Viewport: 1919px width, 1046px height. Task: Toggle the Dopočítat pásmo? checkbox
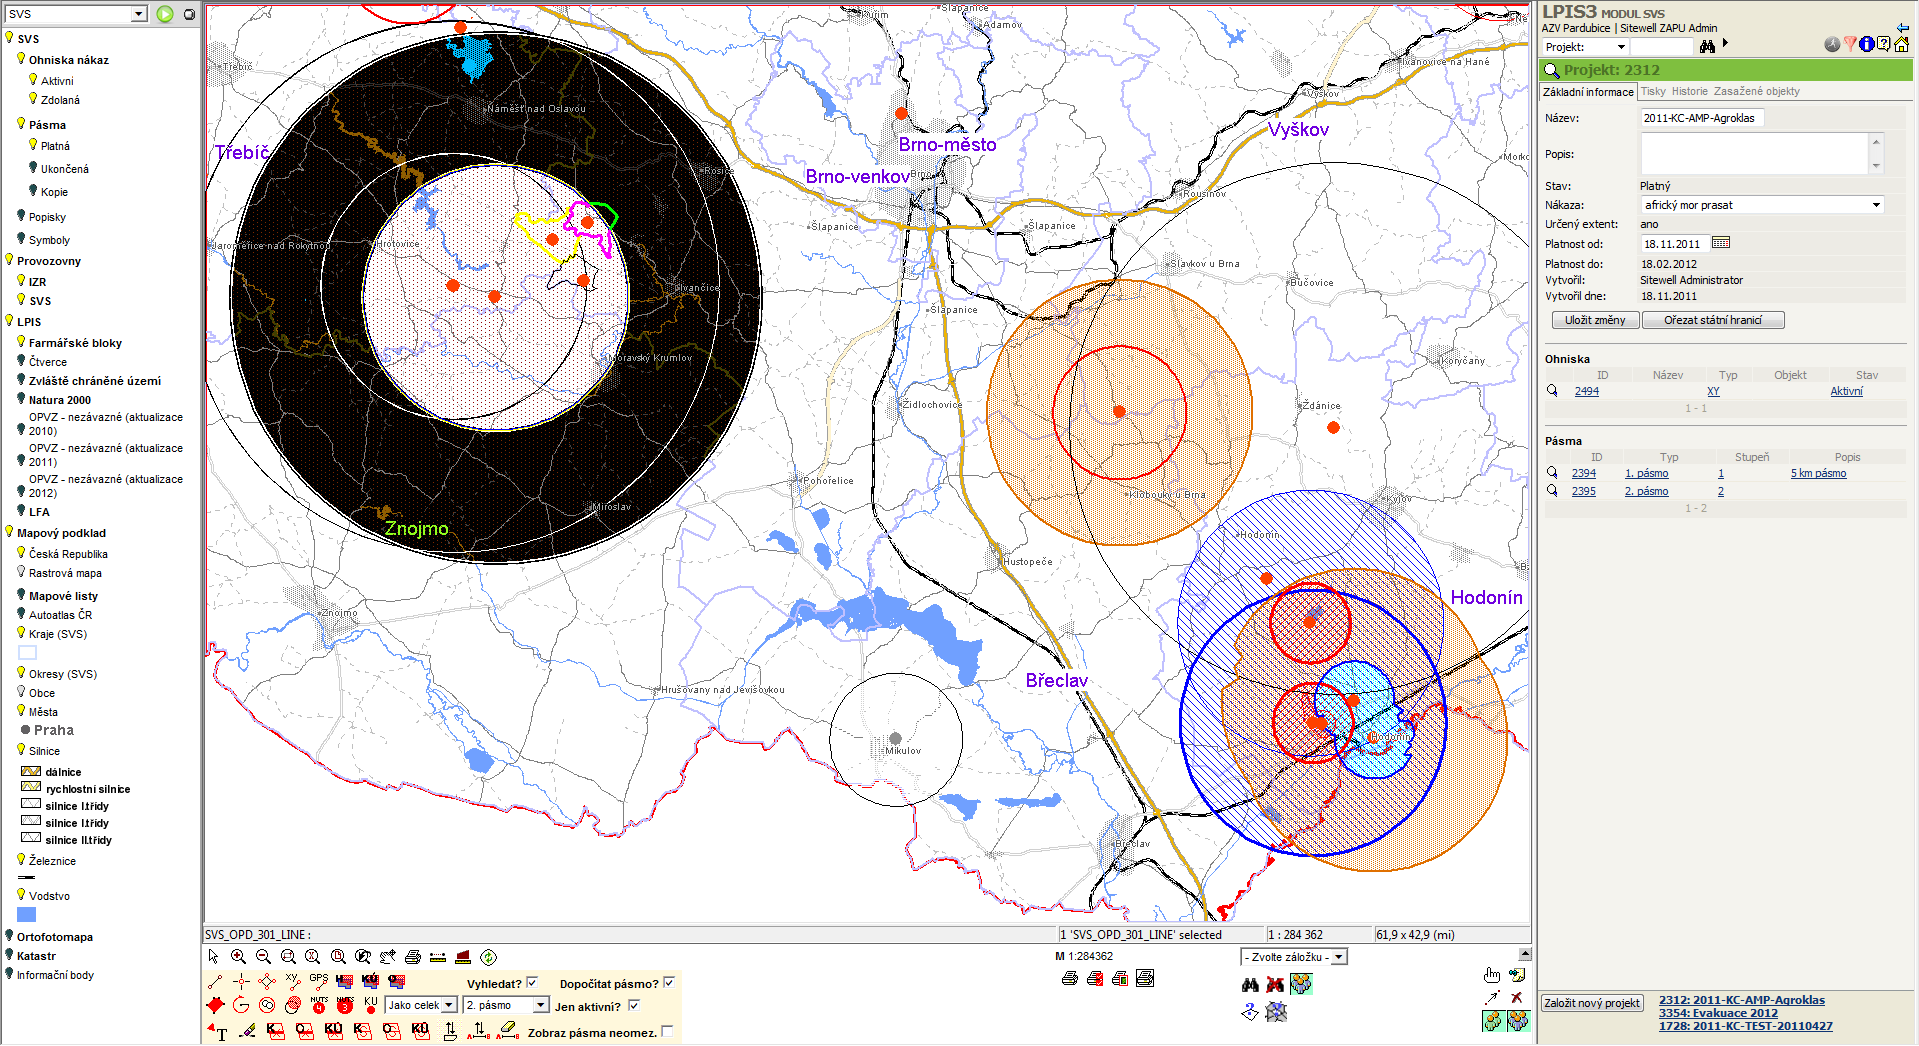pyautogui.click(x=669, y=983)
